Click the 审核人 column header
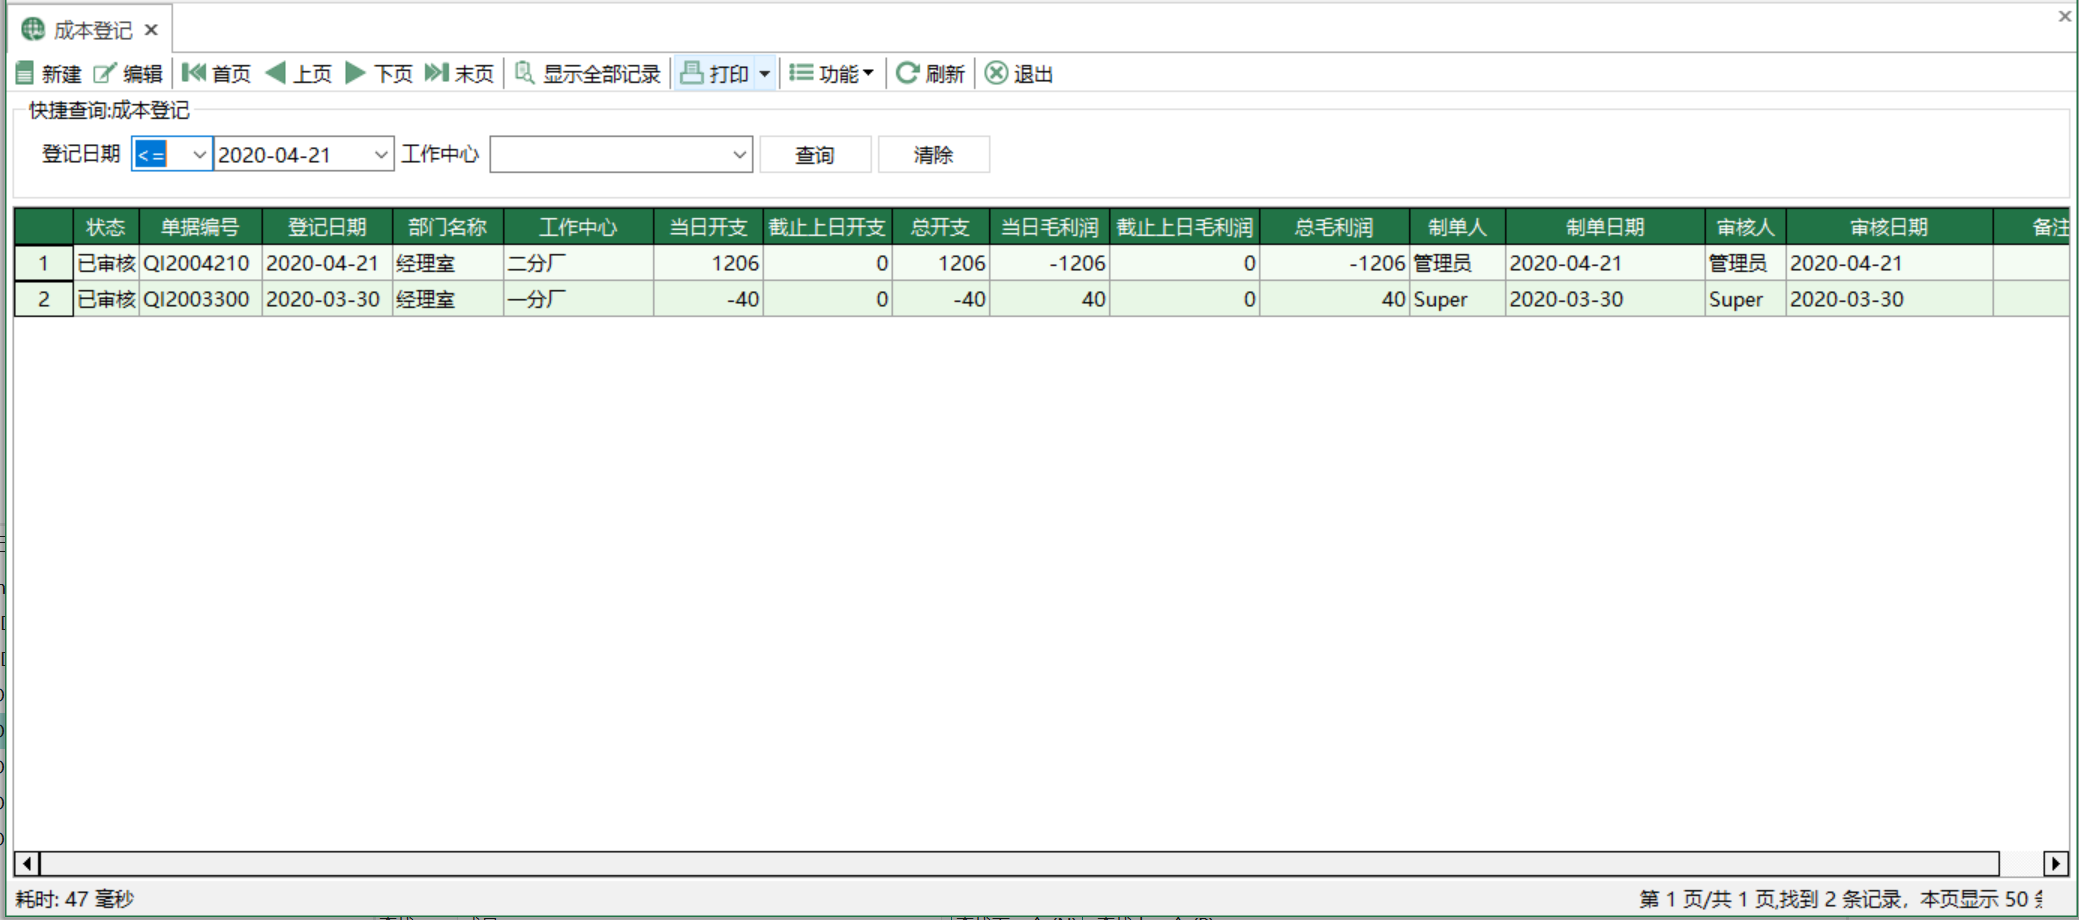Image resolution: width=2079 pixels, height=920 pixels. point(1745,227)
